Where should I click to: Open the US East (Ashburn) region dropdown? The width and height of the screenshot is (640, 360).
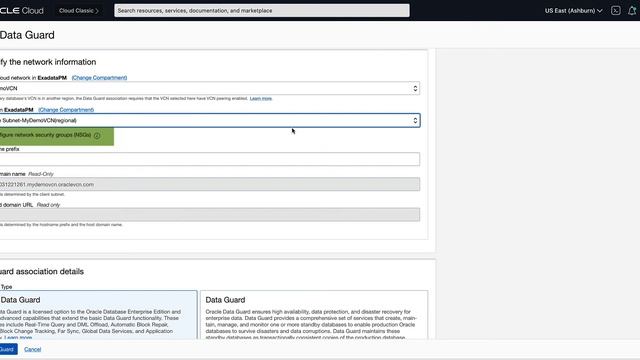(573, 11)
